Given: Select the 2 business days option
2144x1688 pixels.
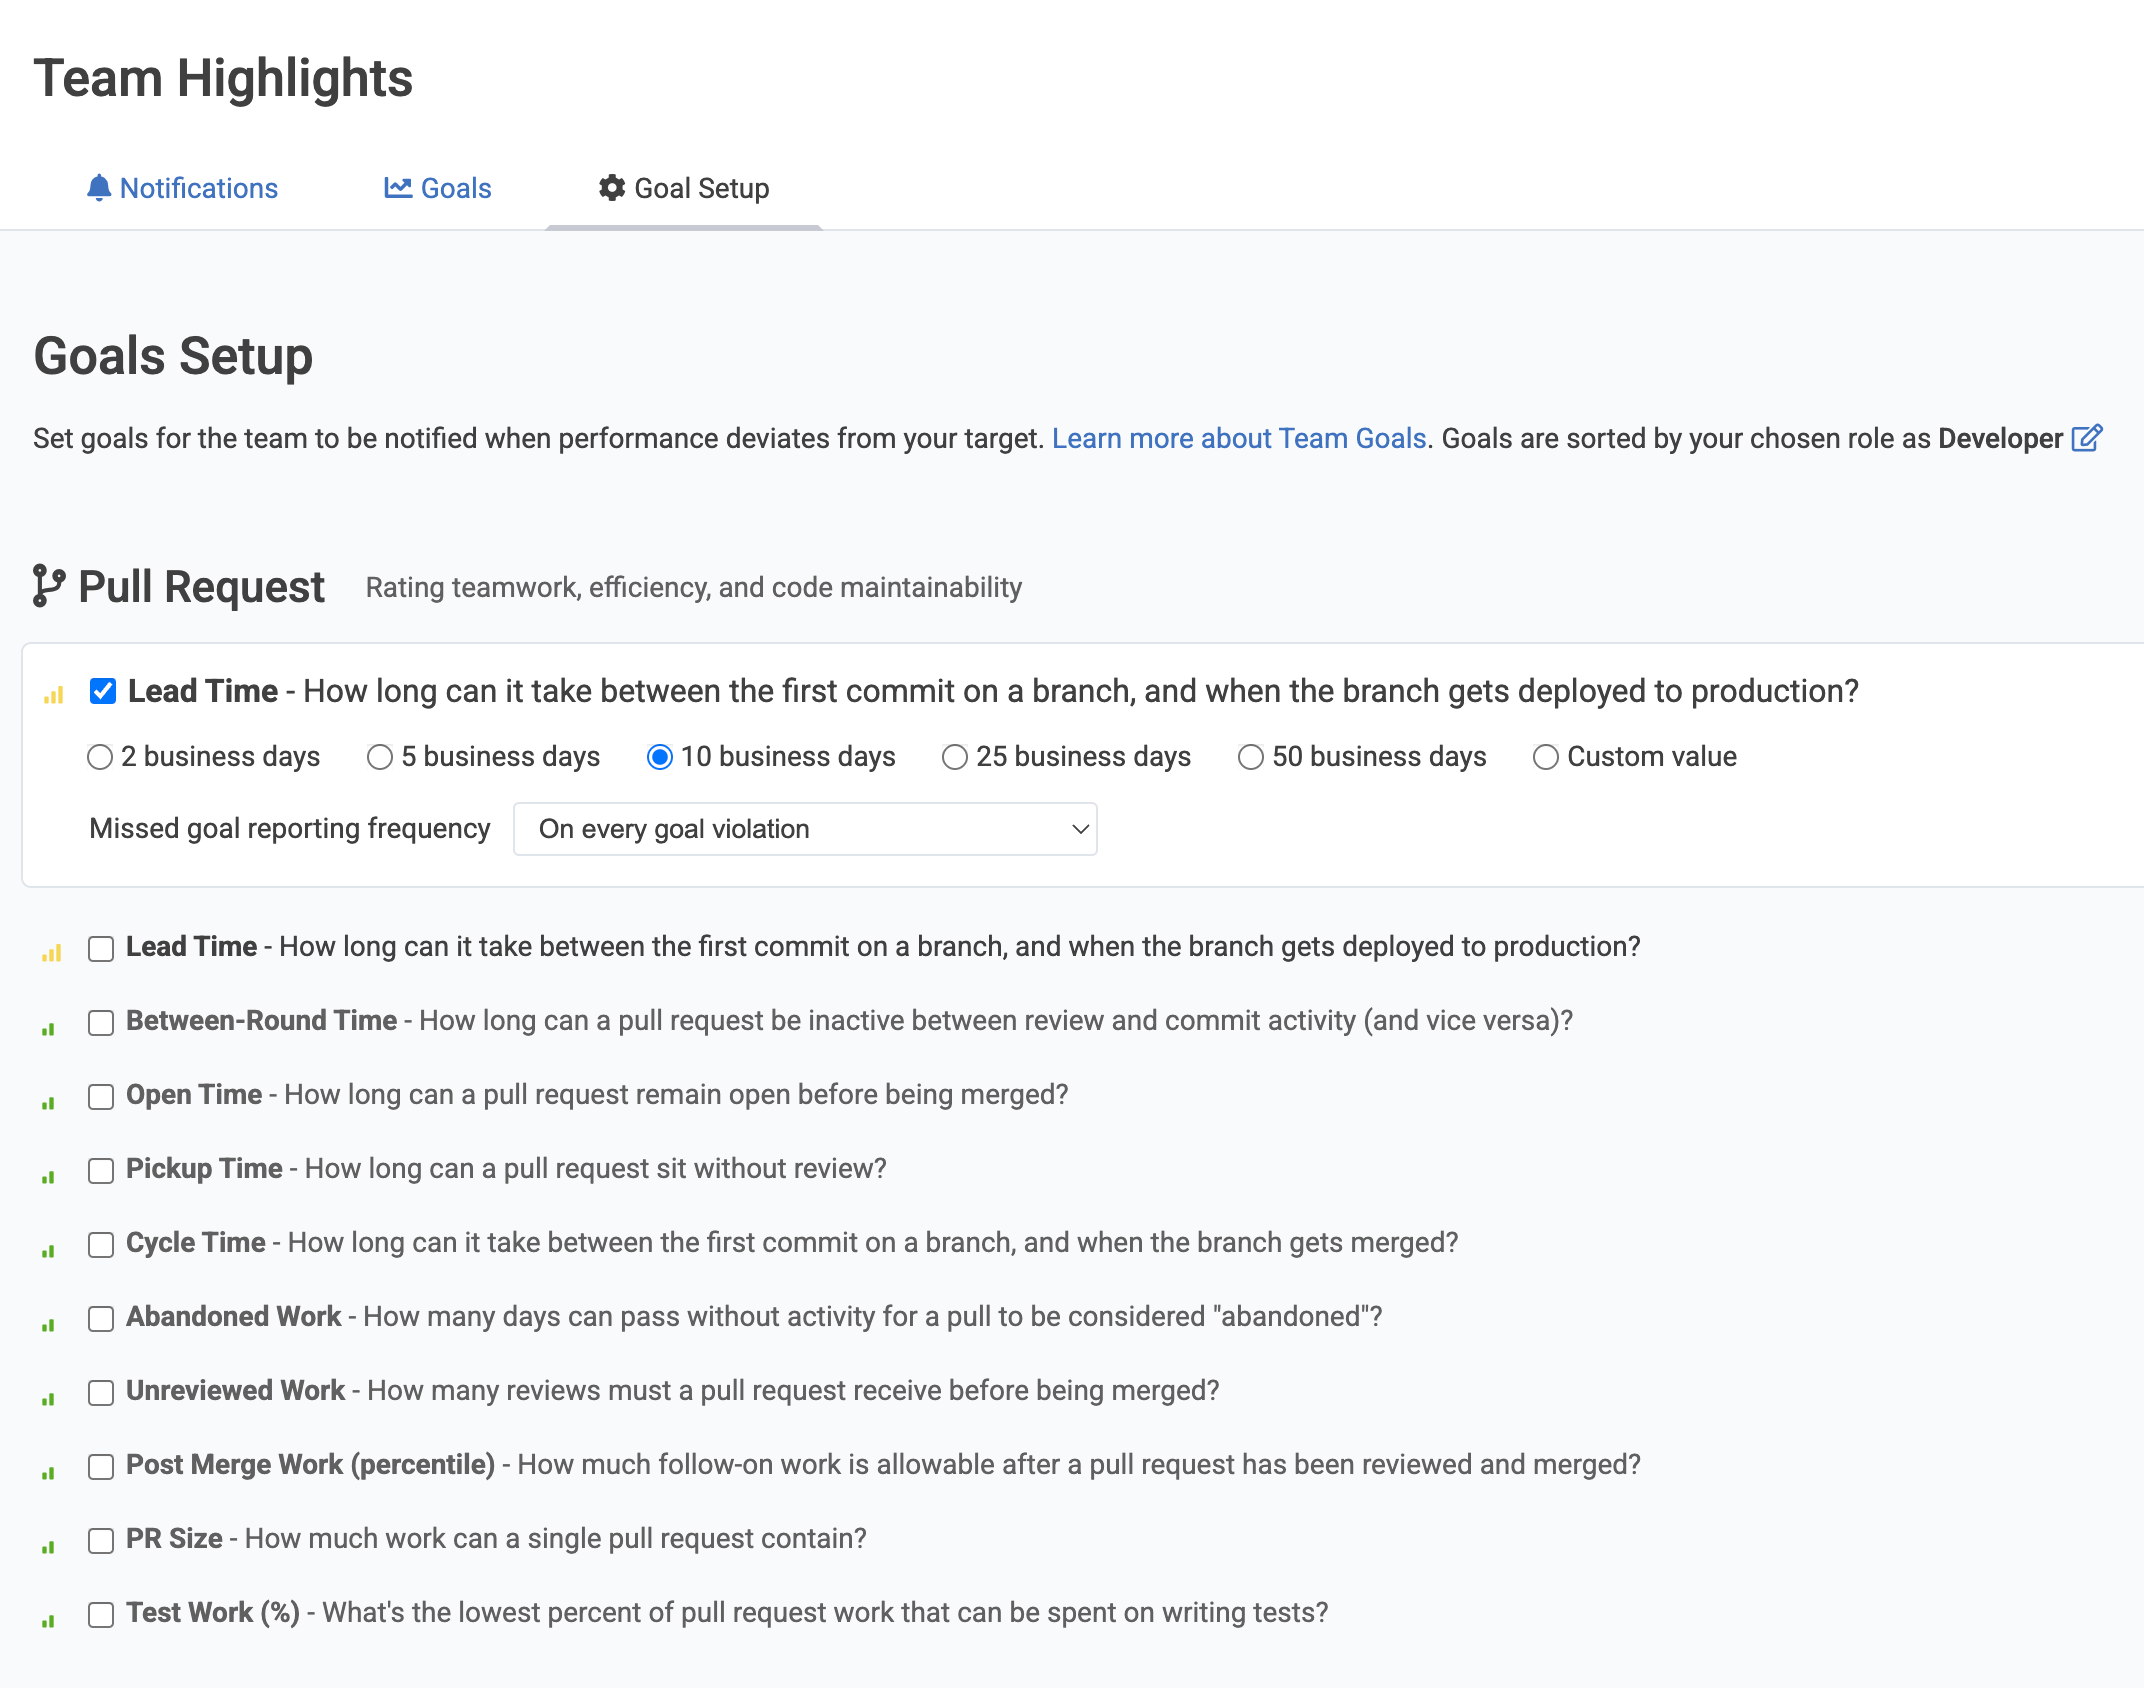Looking at the screenshot, I should [x=100, y=757].
